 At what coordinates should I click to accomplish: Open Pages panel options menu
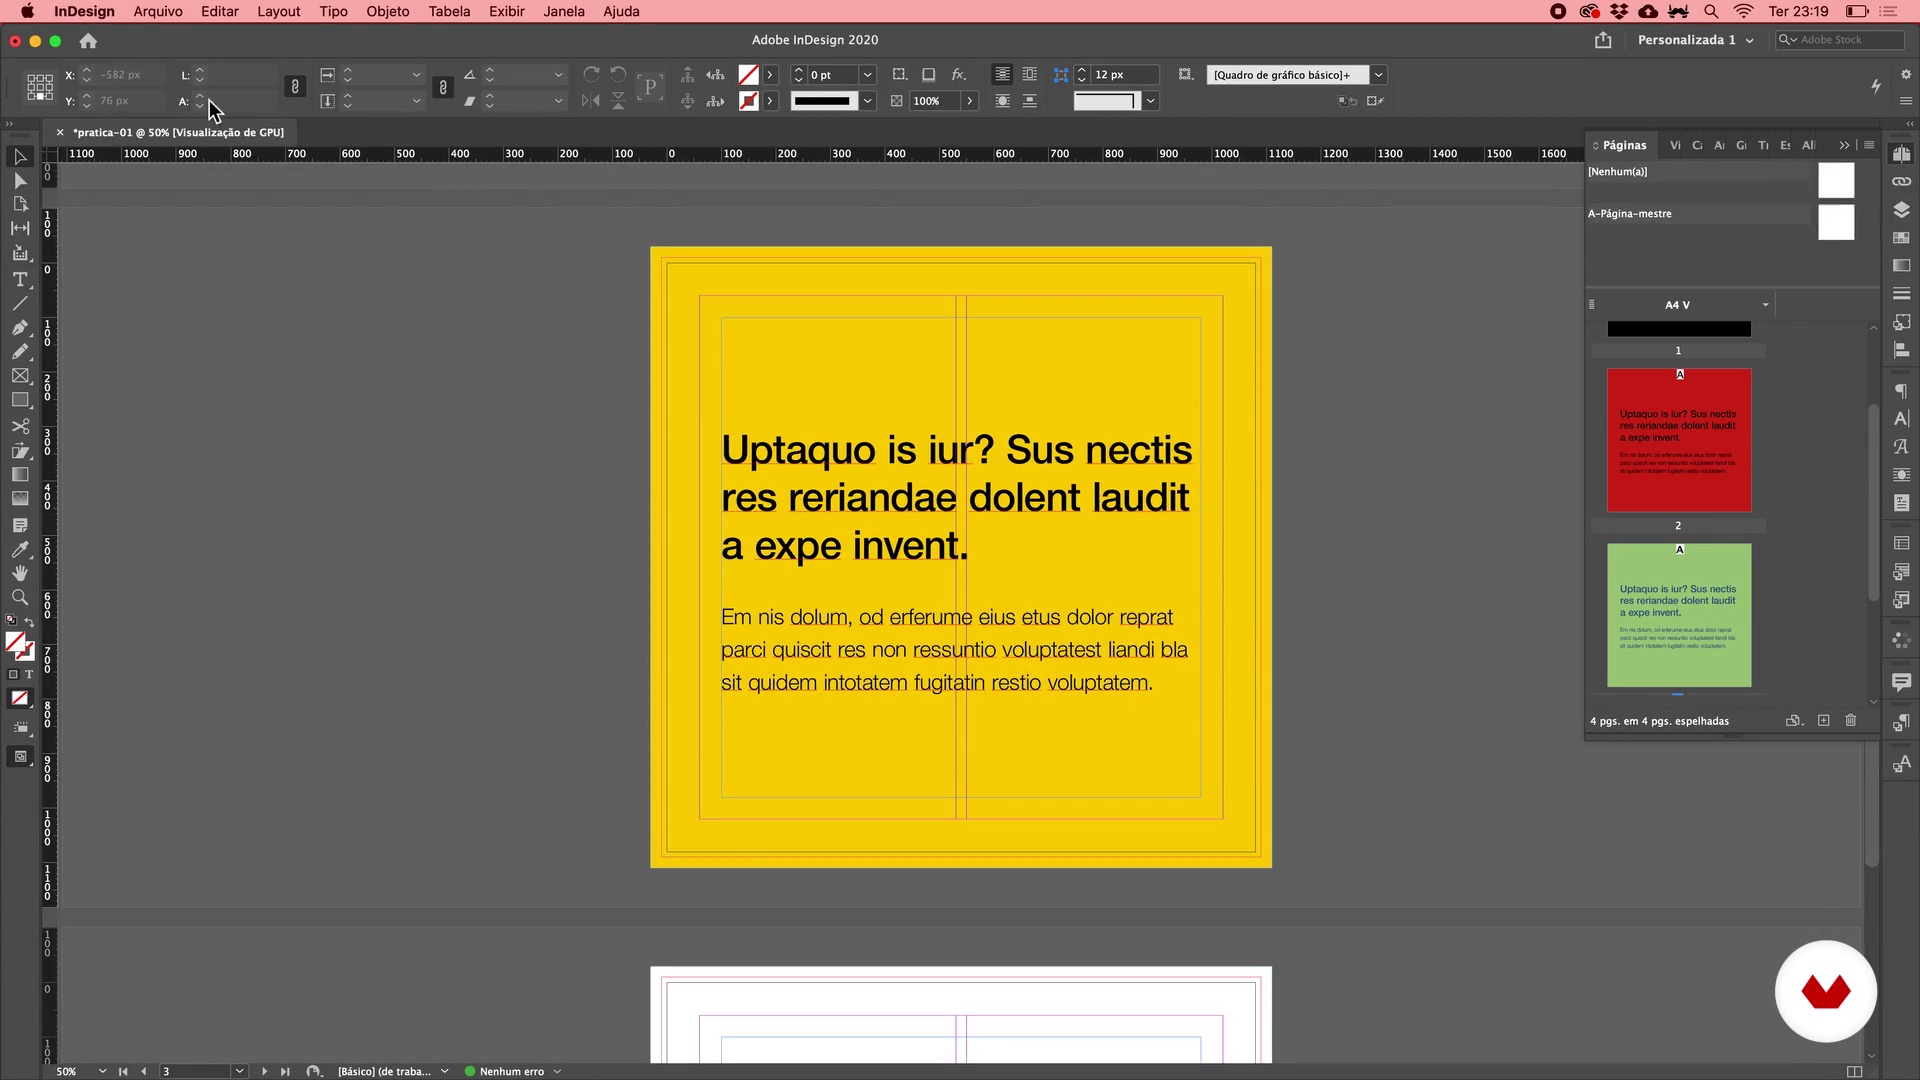point(1869,145)
